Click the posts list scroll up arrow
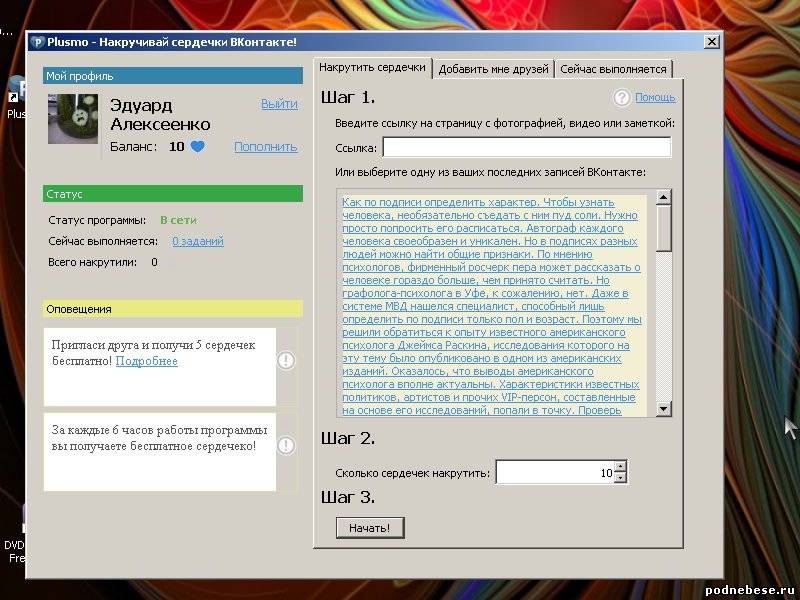The width and height of the screenshot is (800, 600). tap(663, 197)
